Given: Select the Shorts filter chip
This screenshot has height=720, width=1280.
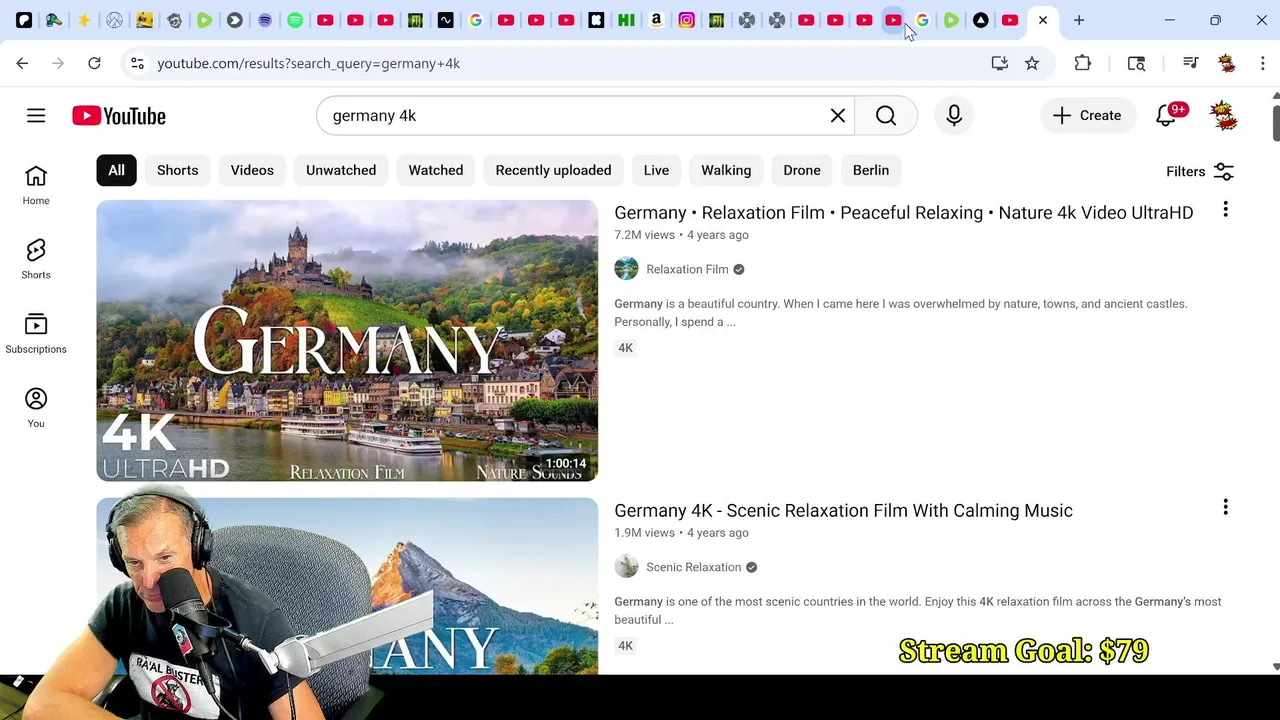Looking at the screenshot, I should [178, 170].
